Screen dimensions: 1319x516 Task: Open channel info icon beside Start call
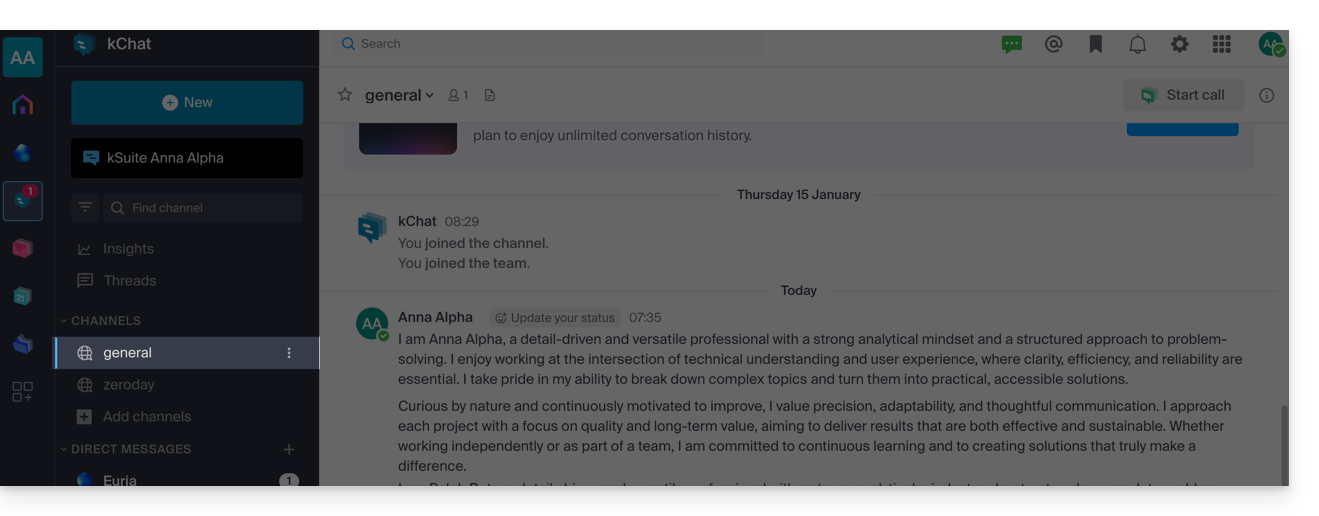pos(1266,95)
